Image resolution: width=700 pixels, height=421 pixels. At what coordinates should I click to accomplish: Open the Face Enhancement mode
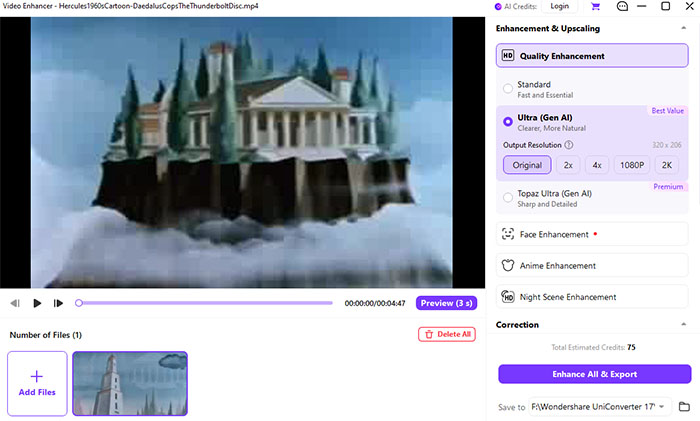(592, 234)
